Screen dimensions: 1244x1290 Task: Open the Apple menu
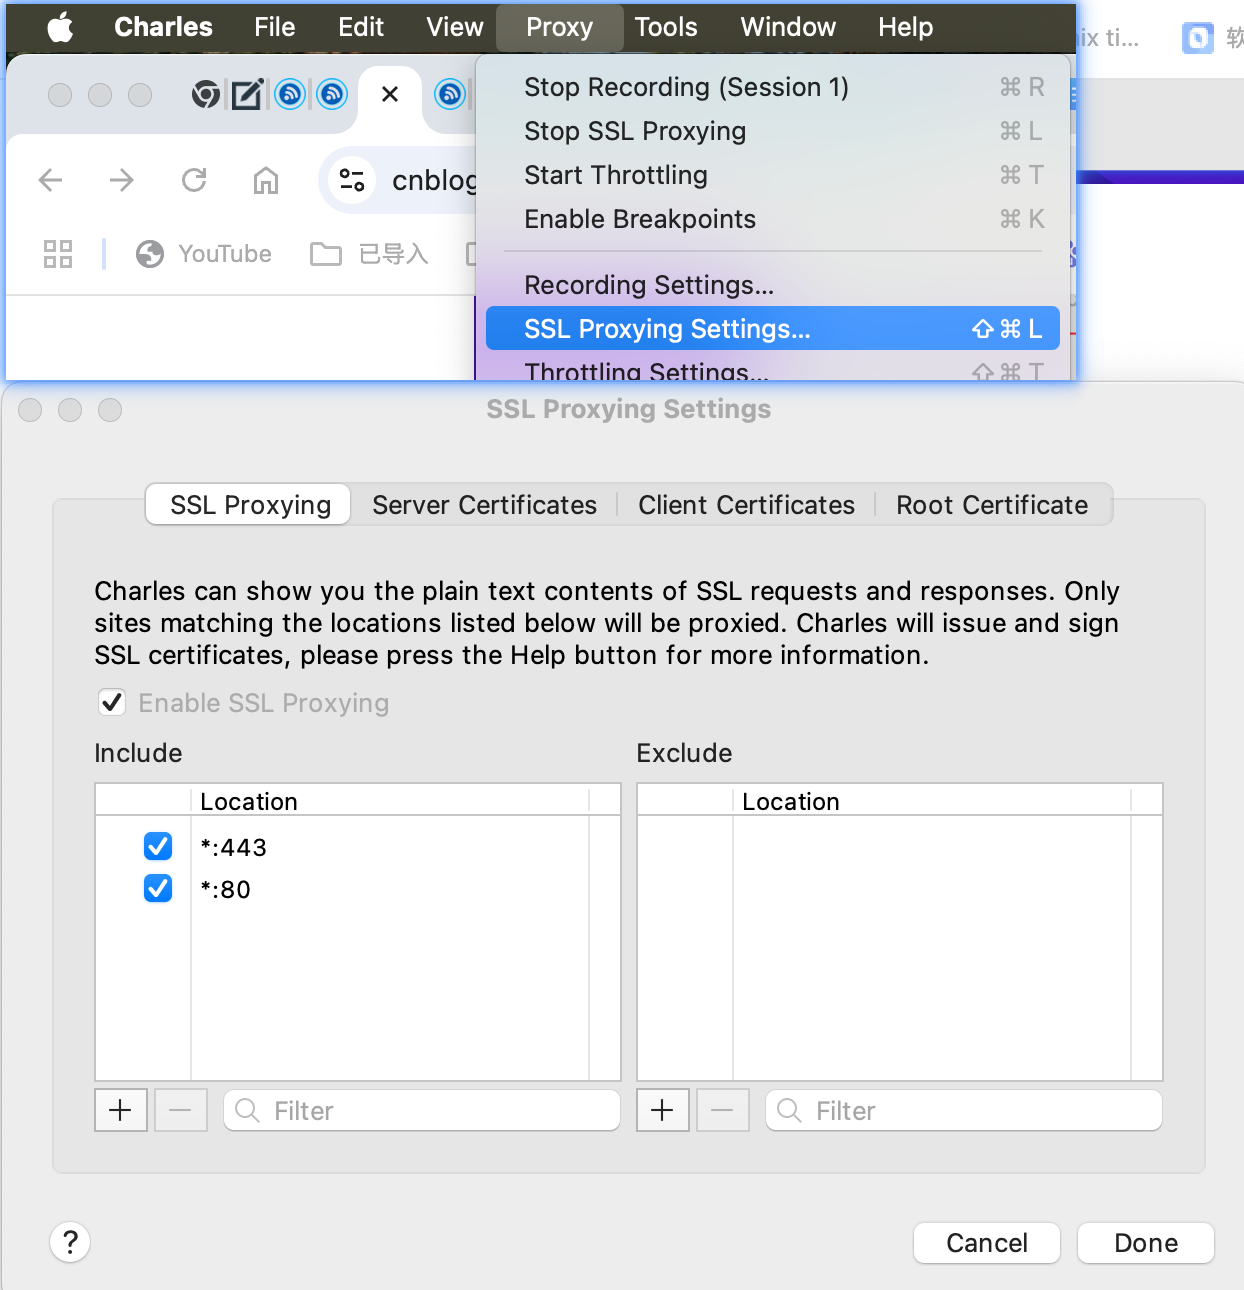pyautogui.click(x=61, y=27)
